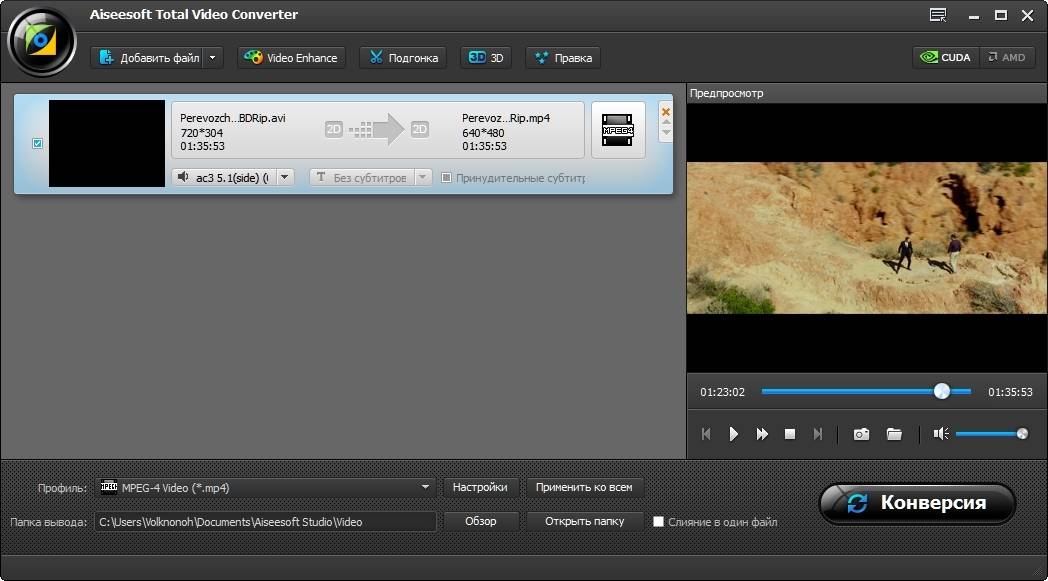The image size is (1048, 581).
Task: Skip to next segment in preview
Action: pyautogui.click(x=817, y=434)
